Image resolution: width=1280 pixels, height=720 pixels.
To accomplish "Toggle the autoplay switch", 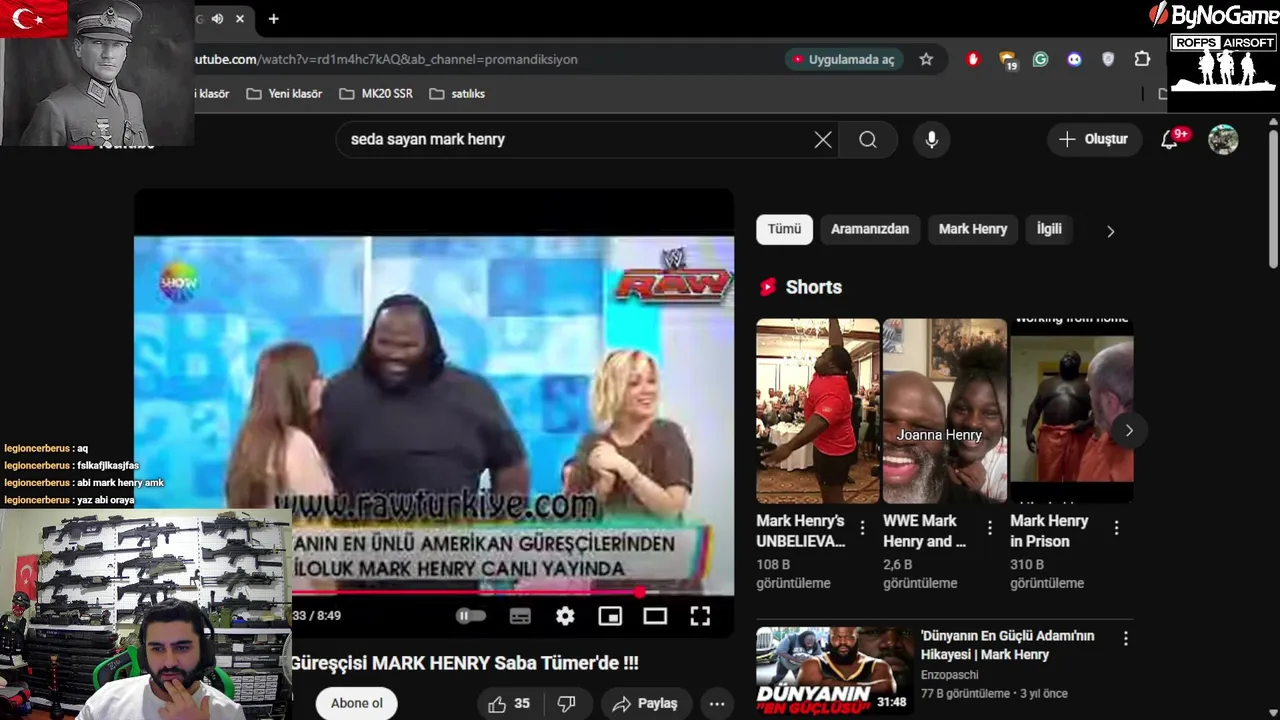I will coord(470,616).
